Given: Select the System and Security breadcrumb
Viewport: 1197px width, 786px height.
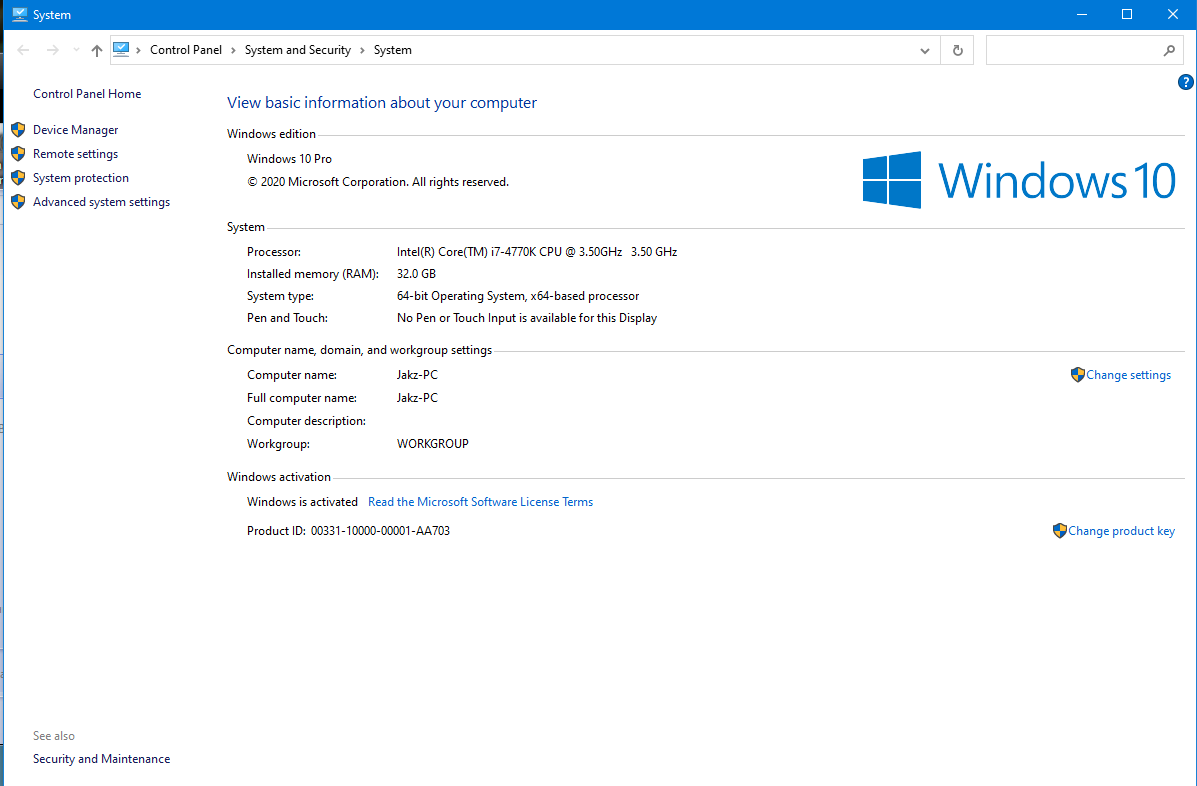Looking at the screenshot, I should (x=297, y=50).
